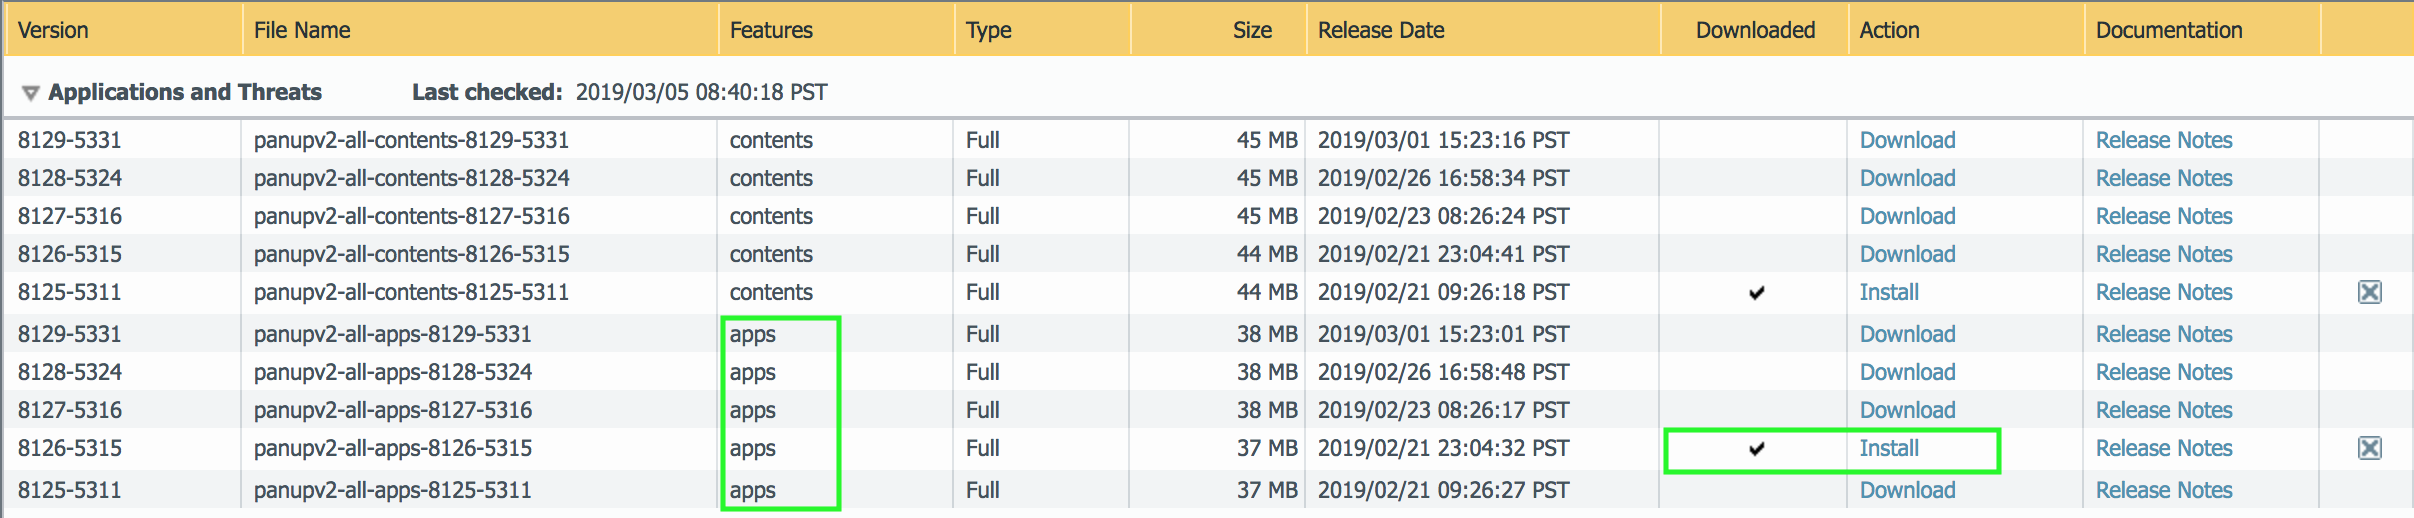The height and width of the screenshot is (518, 2414).
Task: Open Release Notes for apps 8127-5316
Action: pyautogui.click(x=2163, y=410)
